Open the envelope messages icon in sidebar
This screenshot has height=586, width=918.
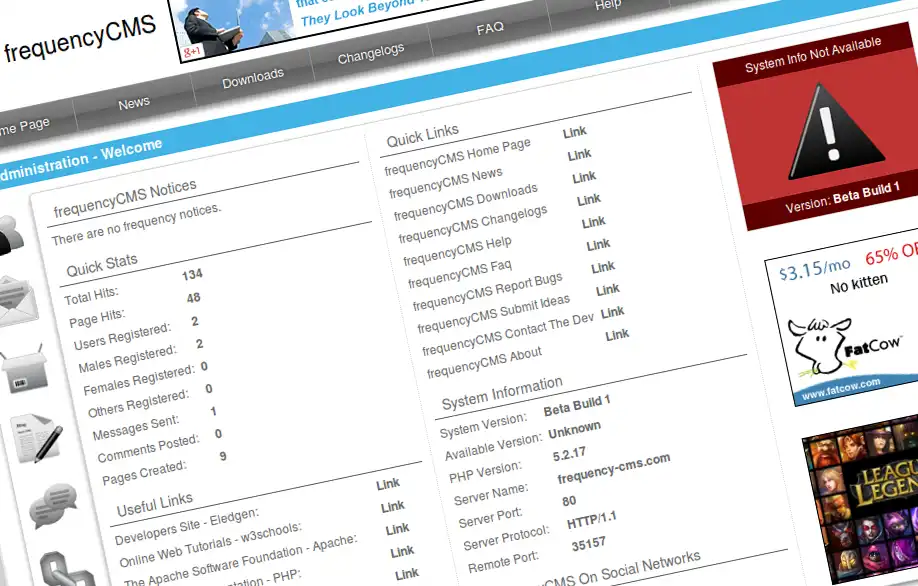point(17,302)
